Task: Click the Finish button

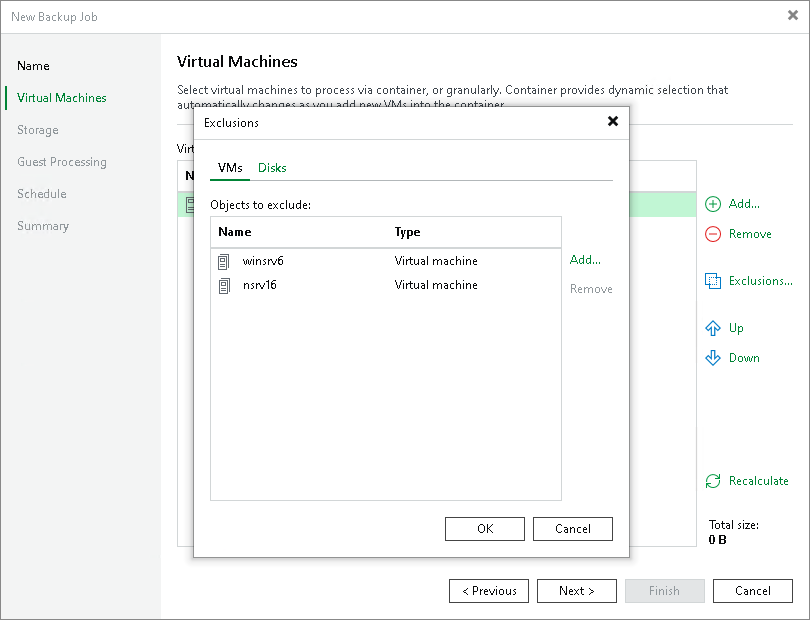Action: point(665,591)
